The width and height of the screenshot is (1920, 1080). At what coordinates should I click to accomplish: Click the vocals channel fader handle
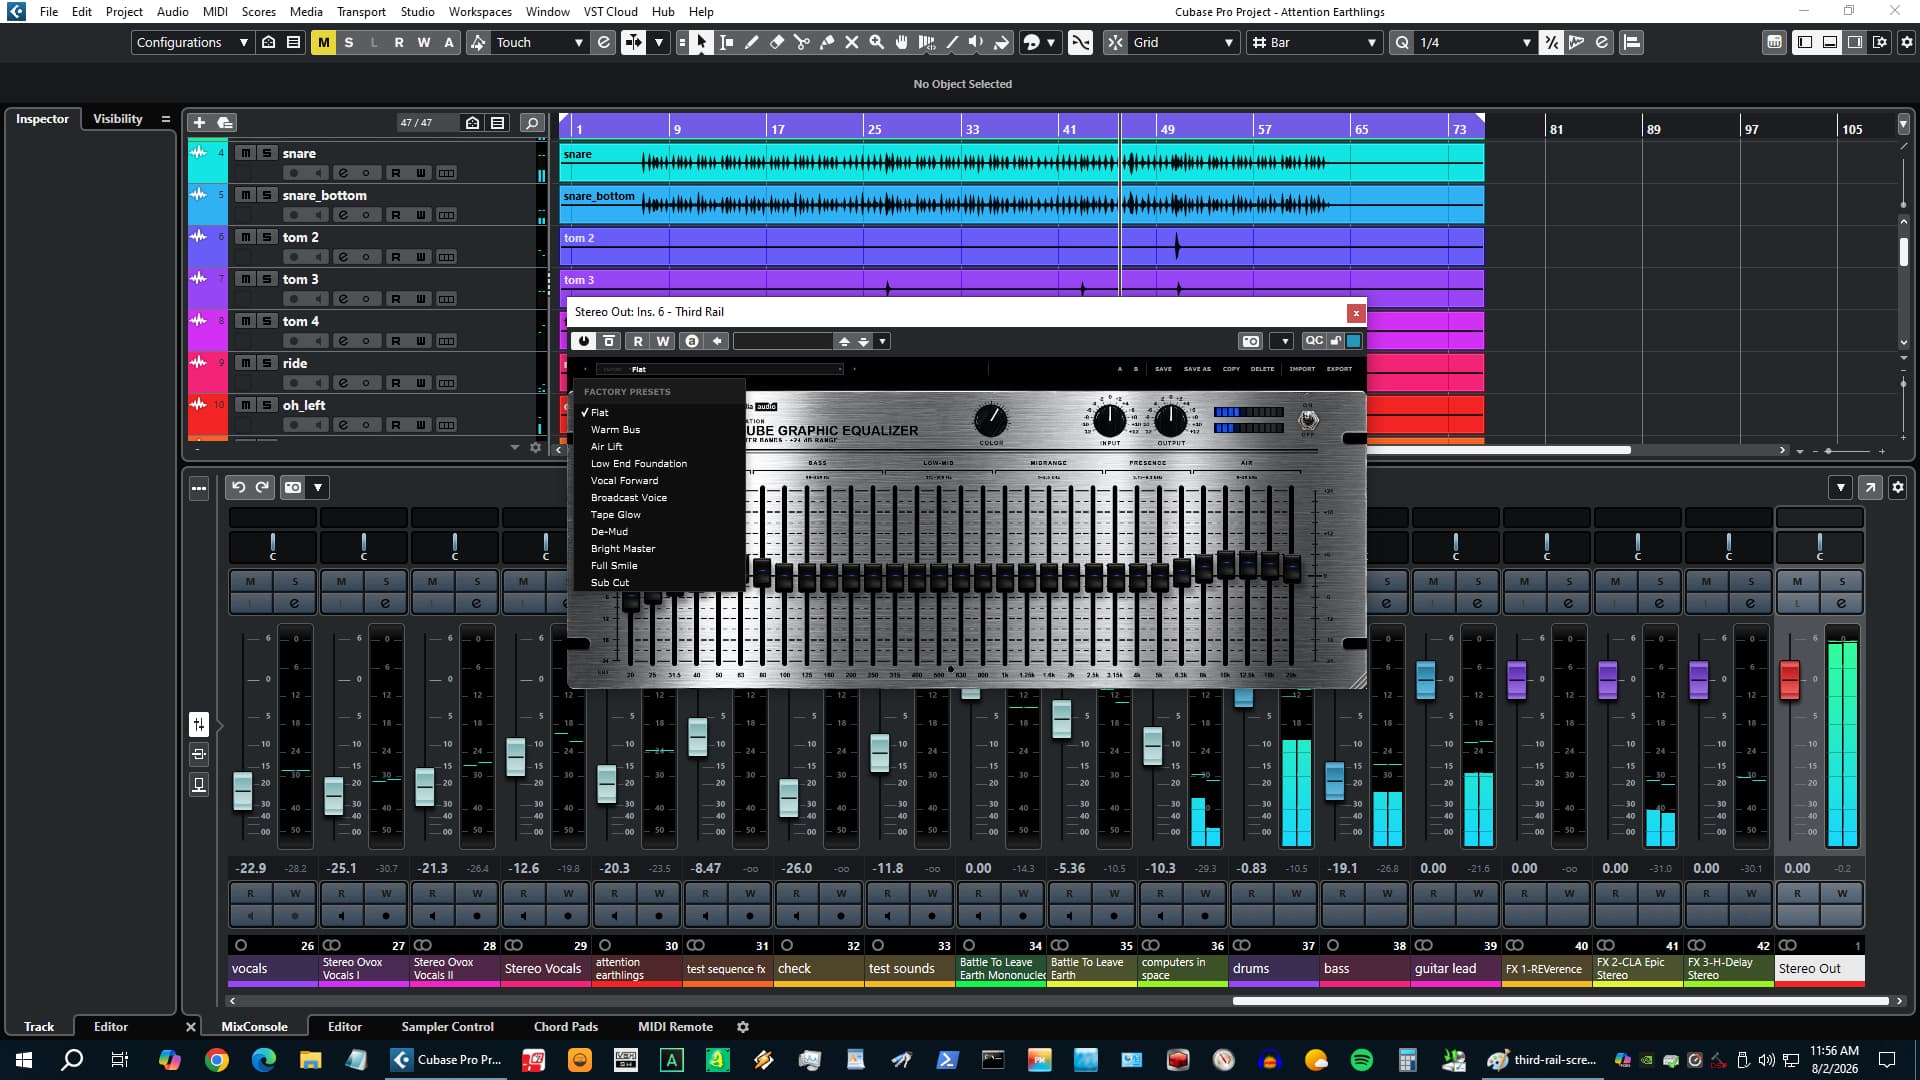click(x=243, y=790)
